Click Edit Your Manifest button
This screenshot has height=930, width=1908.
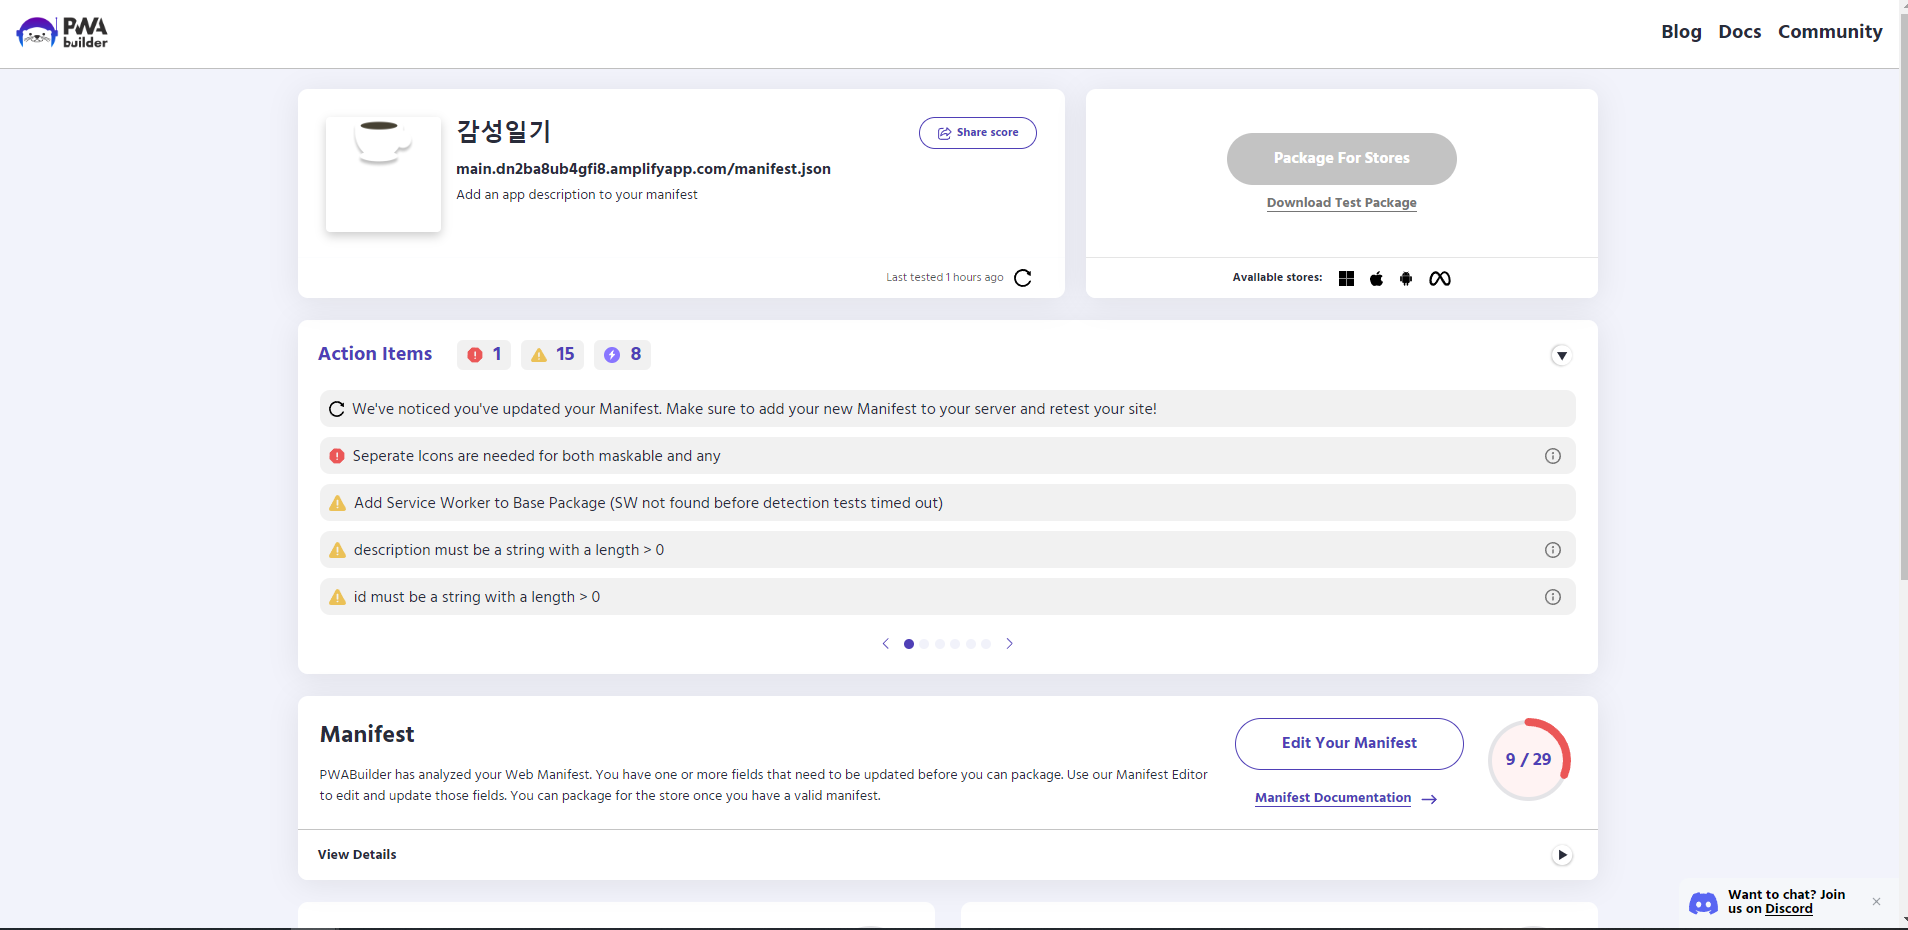click(x=1348, y=743)
